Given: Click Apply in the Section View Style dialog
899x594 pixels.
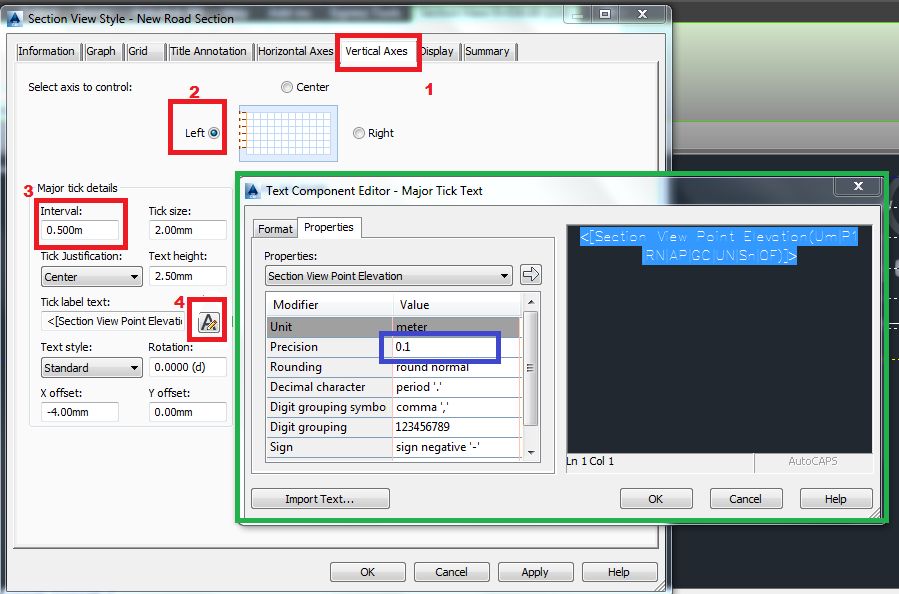Looking at the screenshot, I should (x=535, y=572).
